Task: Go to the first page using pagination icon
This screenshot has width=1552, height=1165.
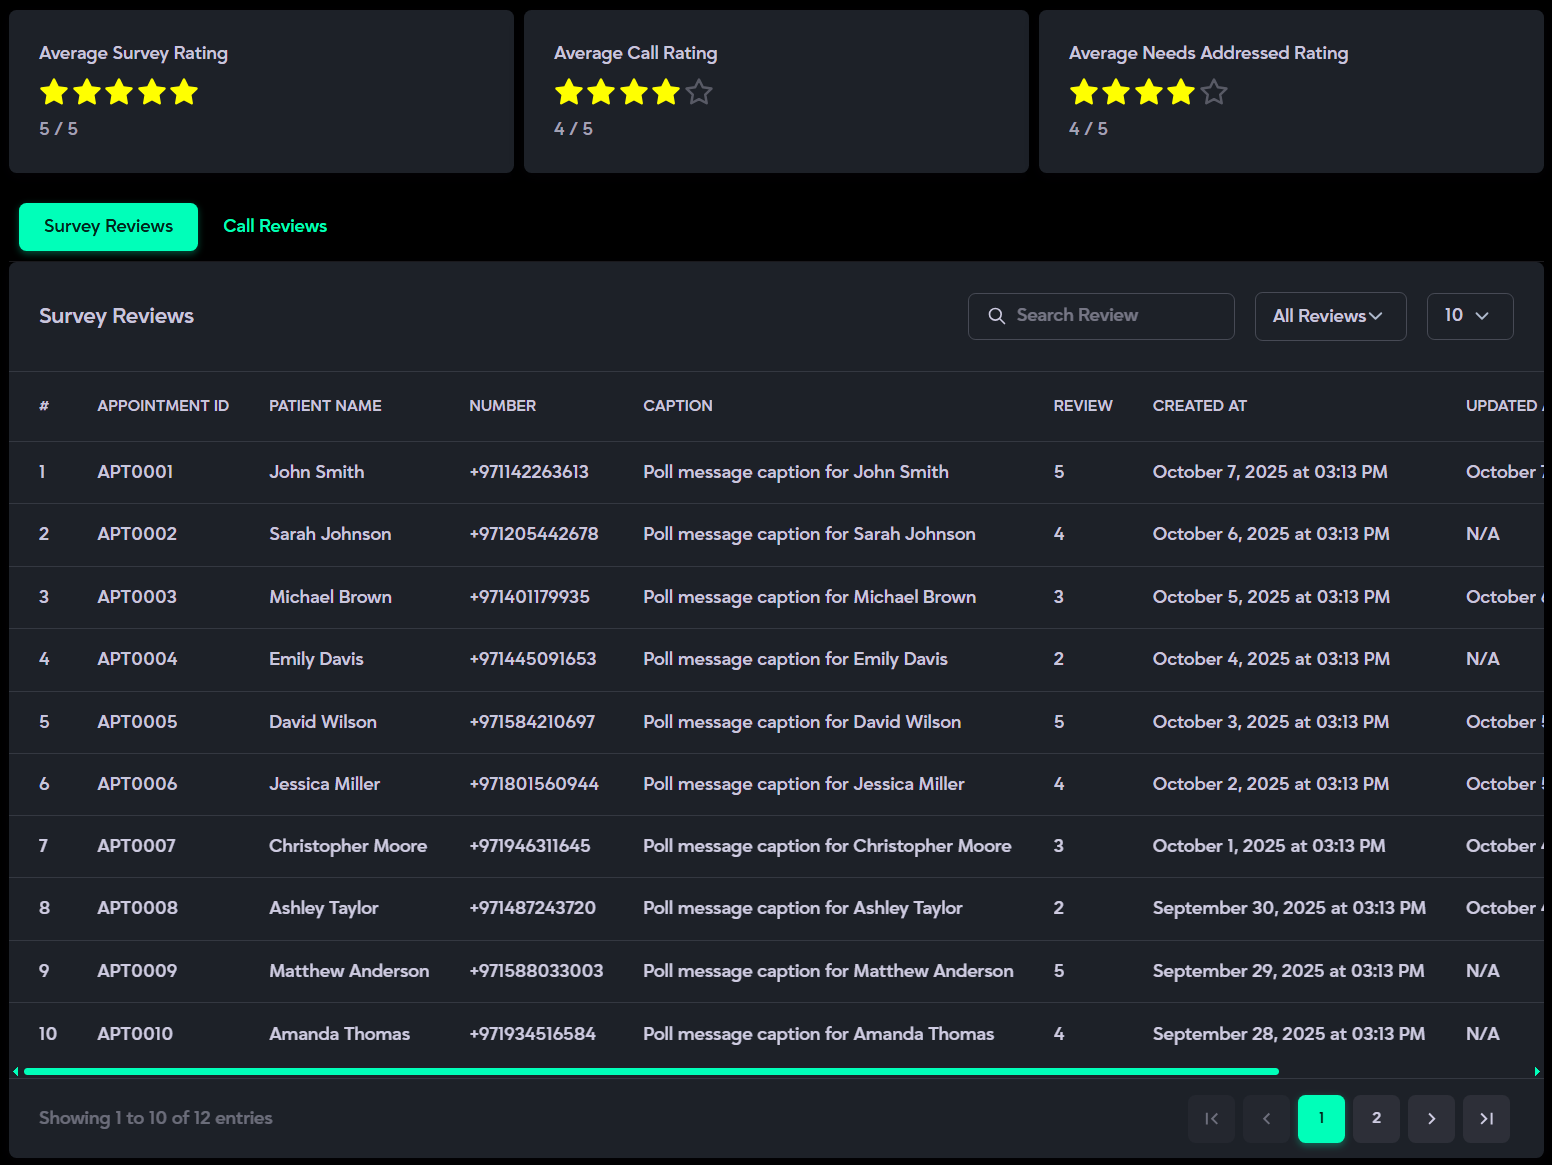Action: (1211, 1119)
